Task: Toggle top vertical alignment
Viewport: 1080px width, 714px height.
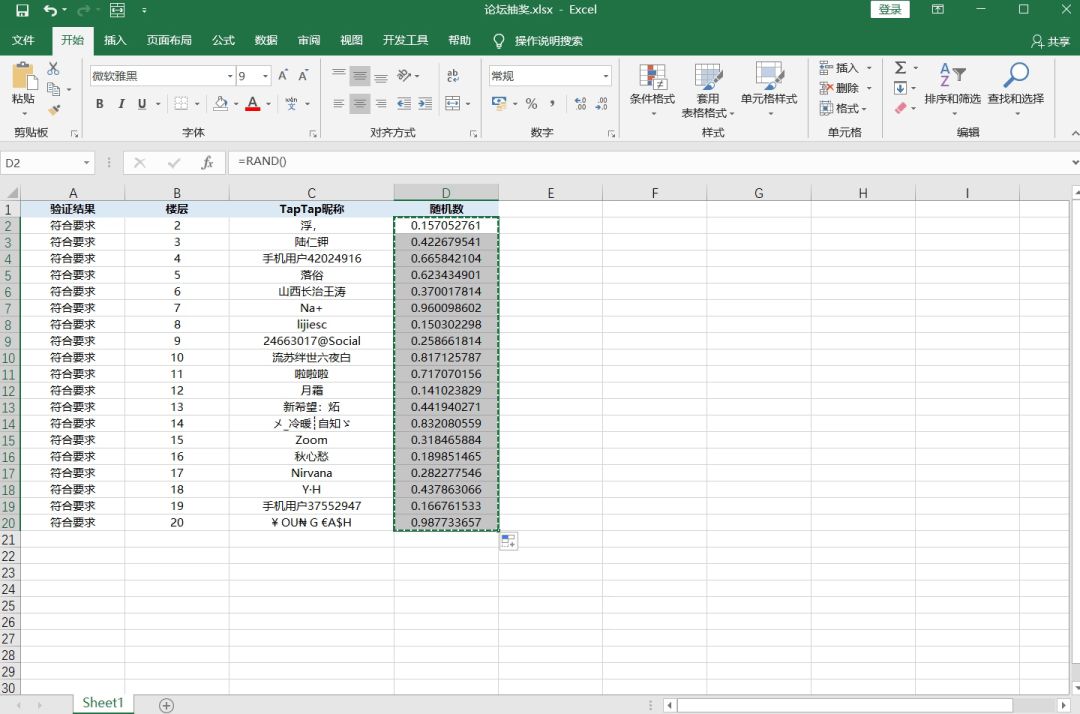Action: coord(339,75)
